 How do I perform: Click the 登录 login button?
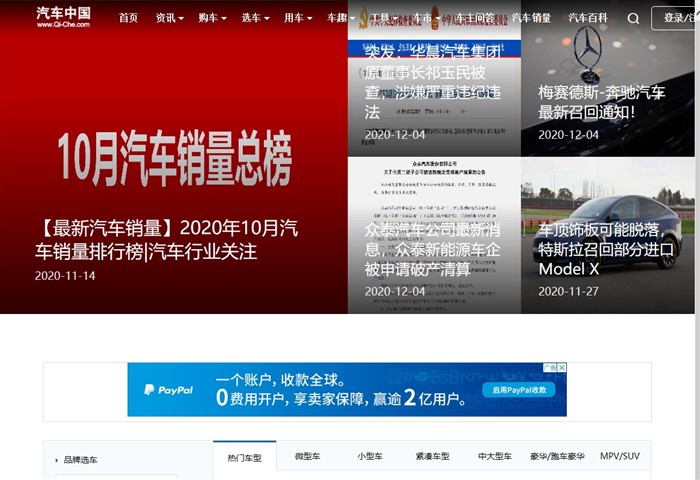(675, 18)
